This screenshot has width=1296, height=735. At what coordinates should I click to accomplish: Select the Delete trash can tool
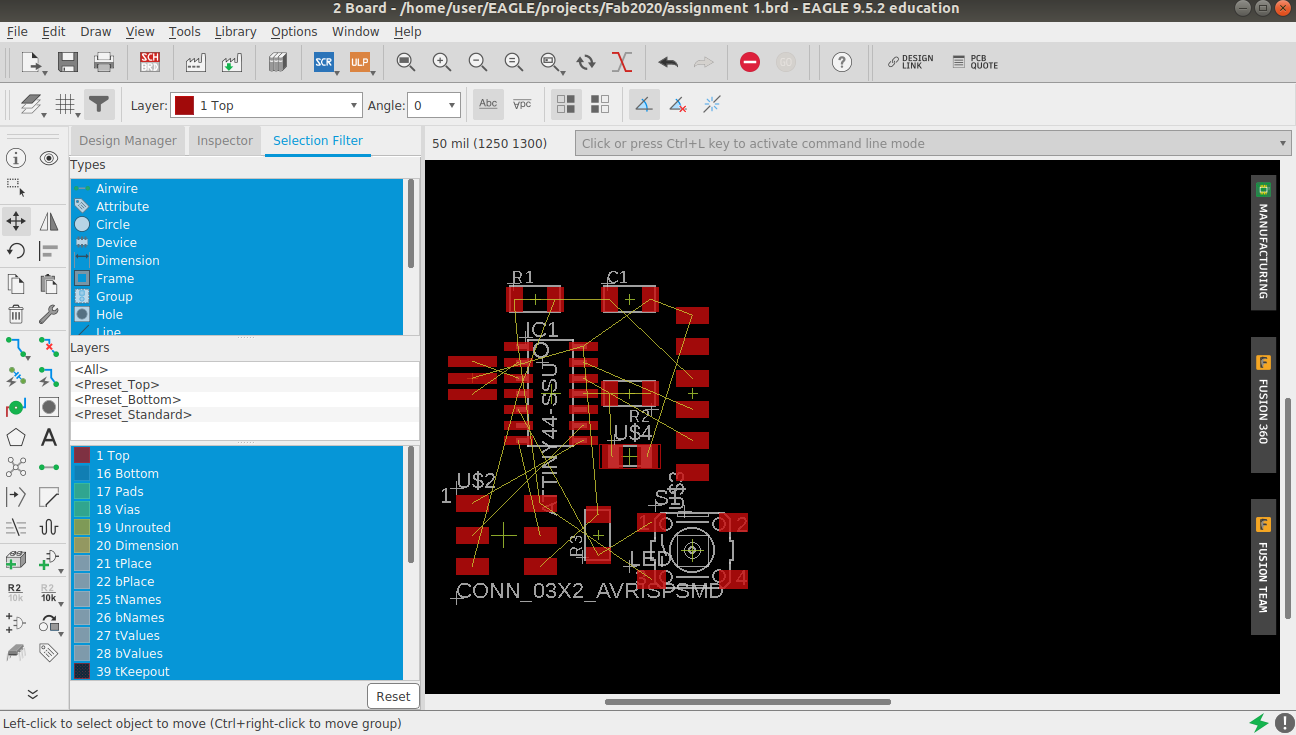coord(16,314)
